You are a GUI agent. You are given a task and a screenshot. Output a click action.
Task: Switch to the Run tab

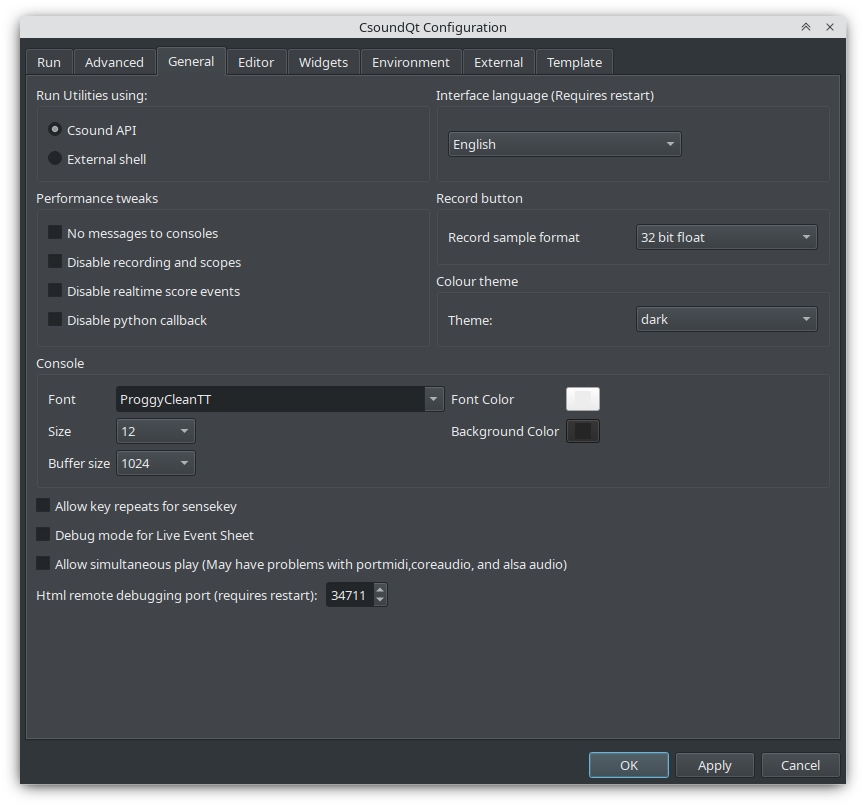coord(49,62)
